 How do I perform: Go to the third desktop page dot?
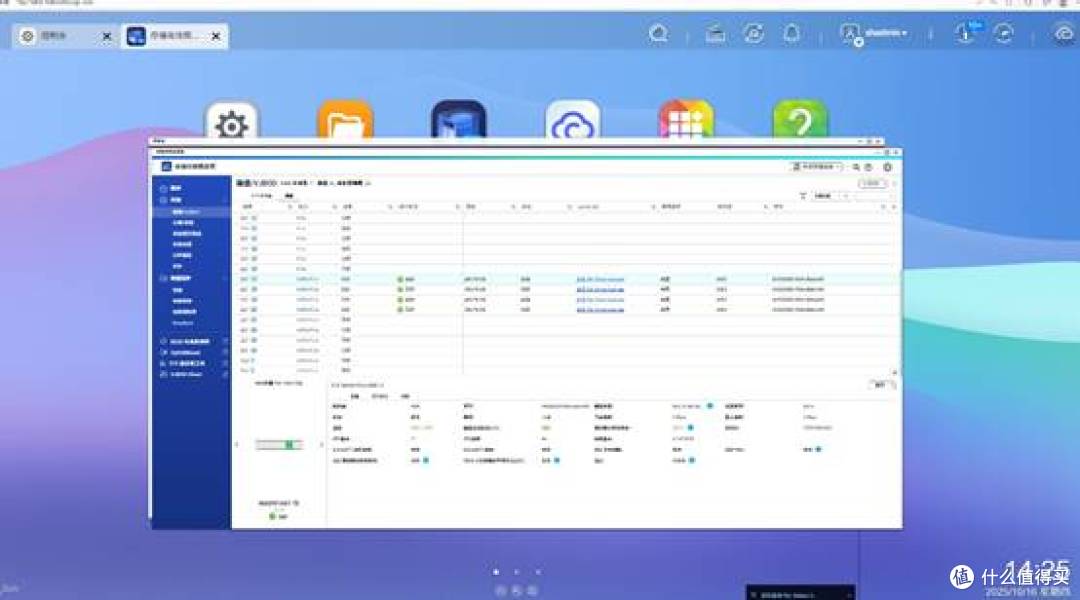pos(538,572)
